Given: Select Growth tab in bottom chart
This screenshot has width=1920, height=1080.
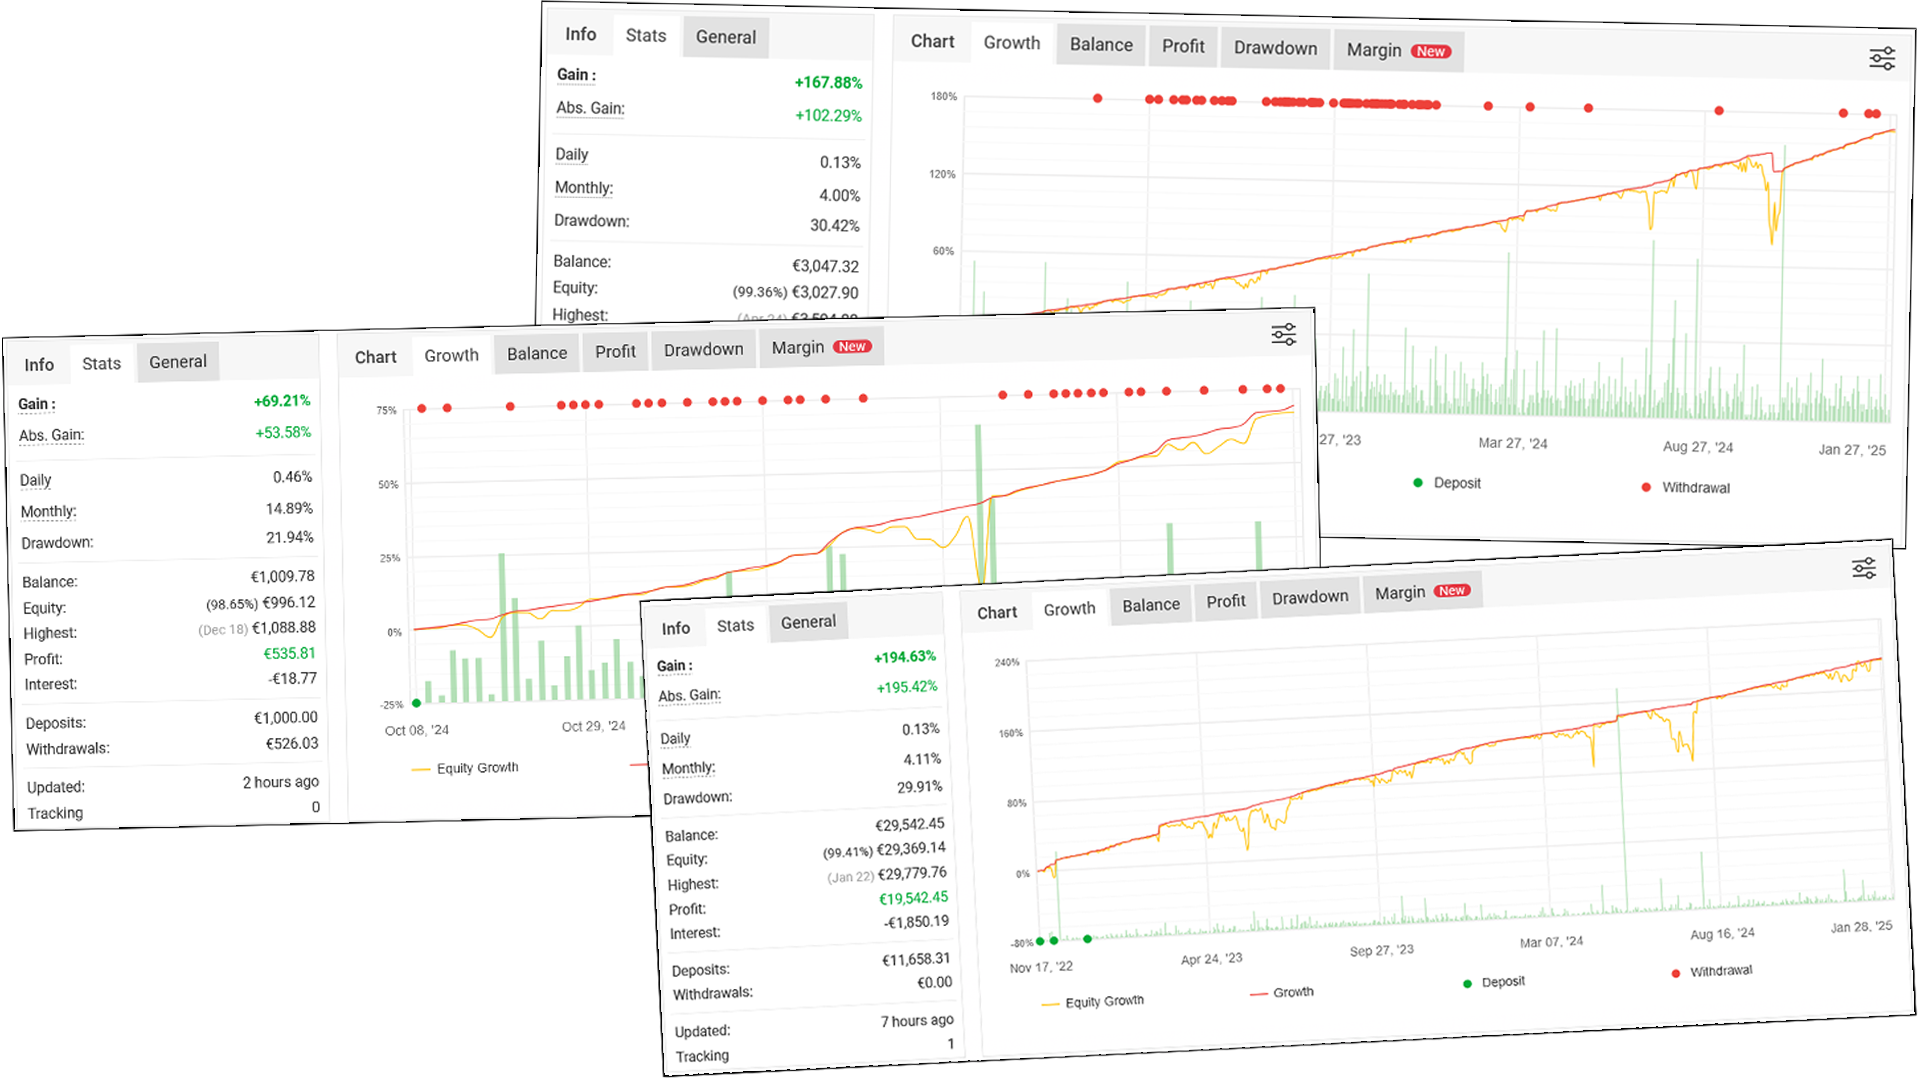Looking at the screenshot, I should point(1069,609).
